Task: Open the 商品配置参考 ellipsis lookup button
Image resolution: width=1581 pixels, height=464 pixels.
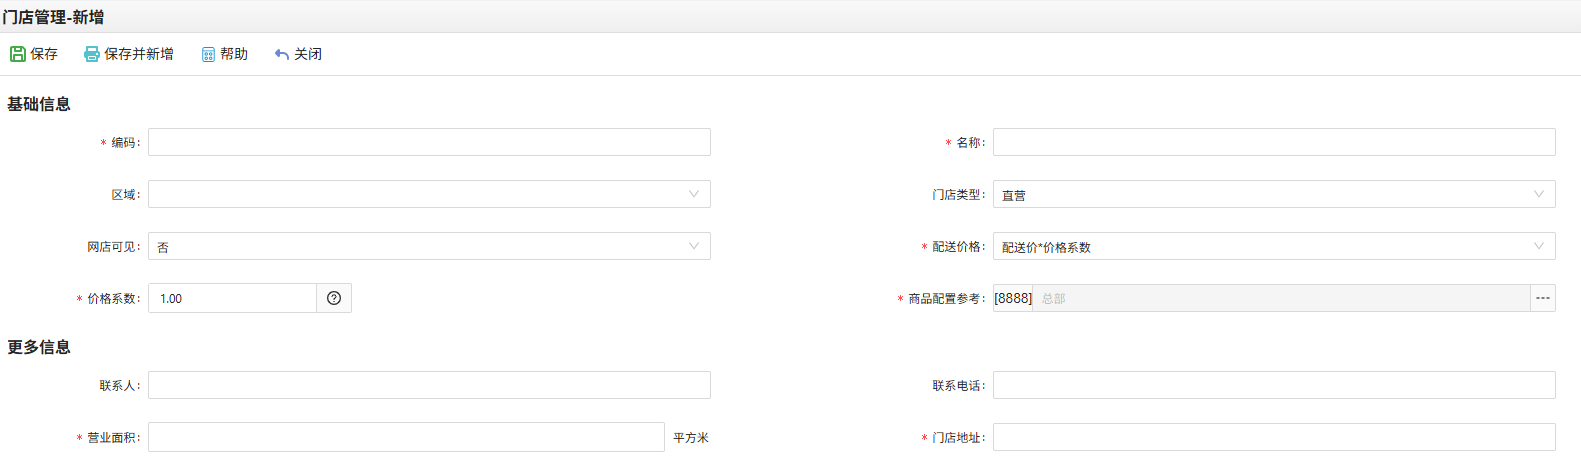Action: [x=1543, y=298]
